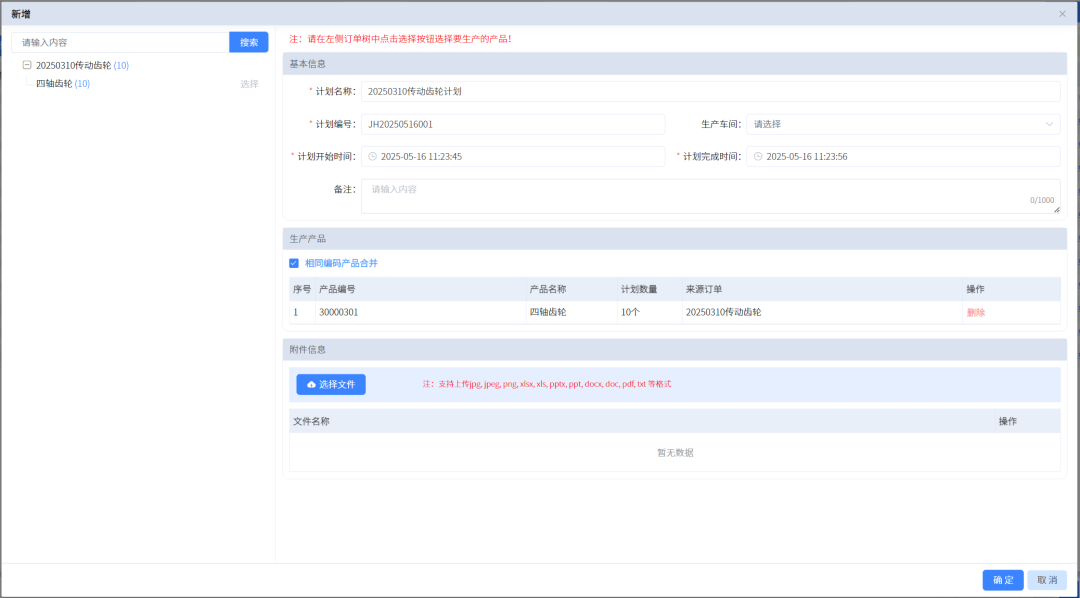Click the clock icon in 计划完成时间
The height and width of the screenshot is (598, 1080).
click(758, 156)
